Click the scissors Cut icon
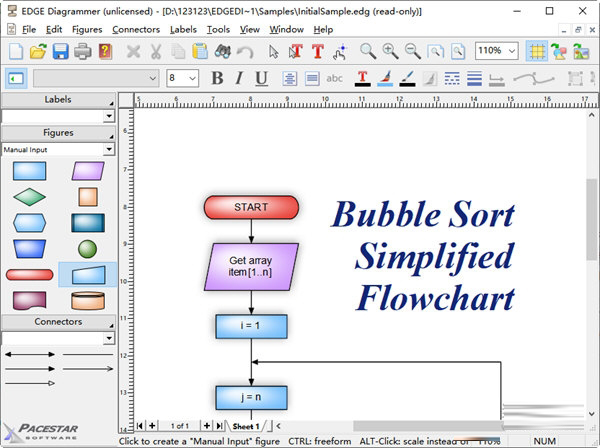This screenshot has width=600, height=448. click(x=155, y=51)
